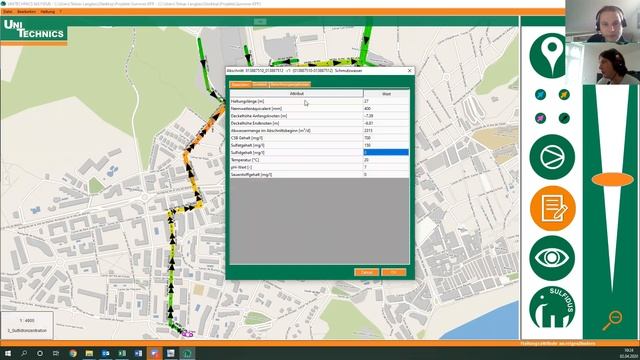Select the first orange tab in dialog
This screenshot has width=640, height=360.
click(240, 84)
